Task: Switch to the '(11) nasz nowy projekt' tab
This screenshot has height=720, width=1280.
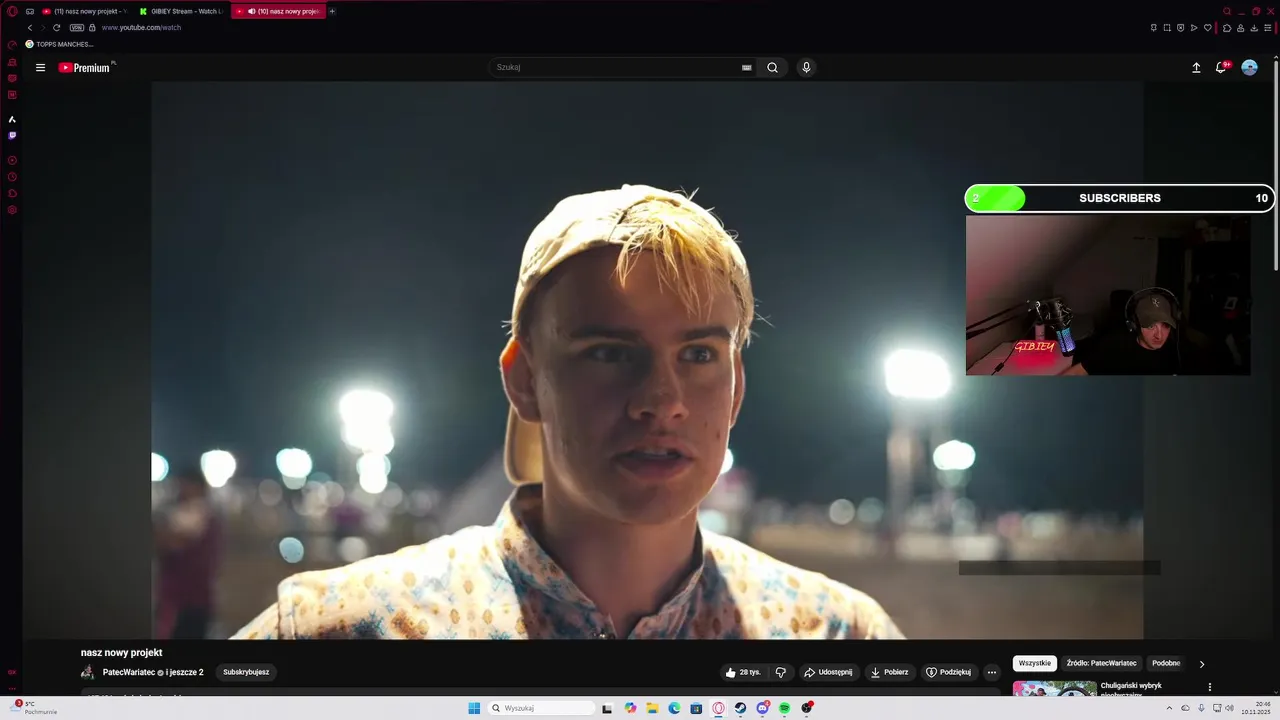Action: click(83, 11)
